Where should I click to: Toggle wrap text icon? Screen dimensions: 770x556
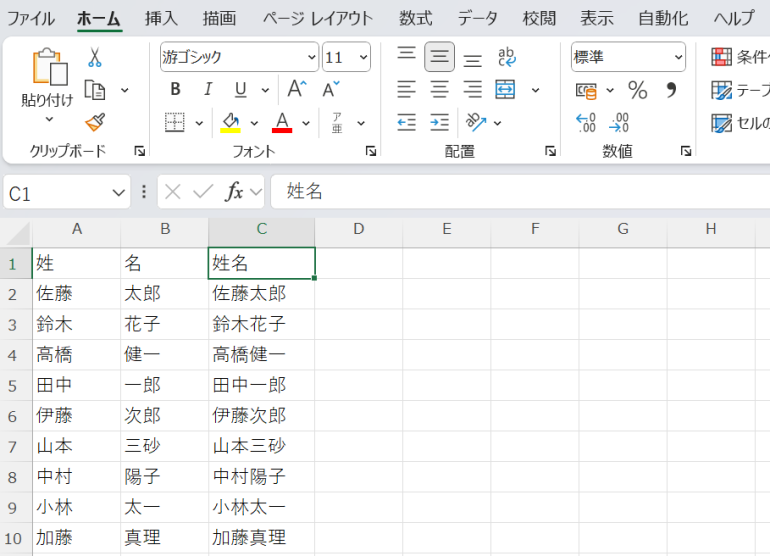coord(506,57)
